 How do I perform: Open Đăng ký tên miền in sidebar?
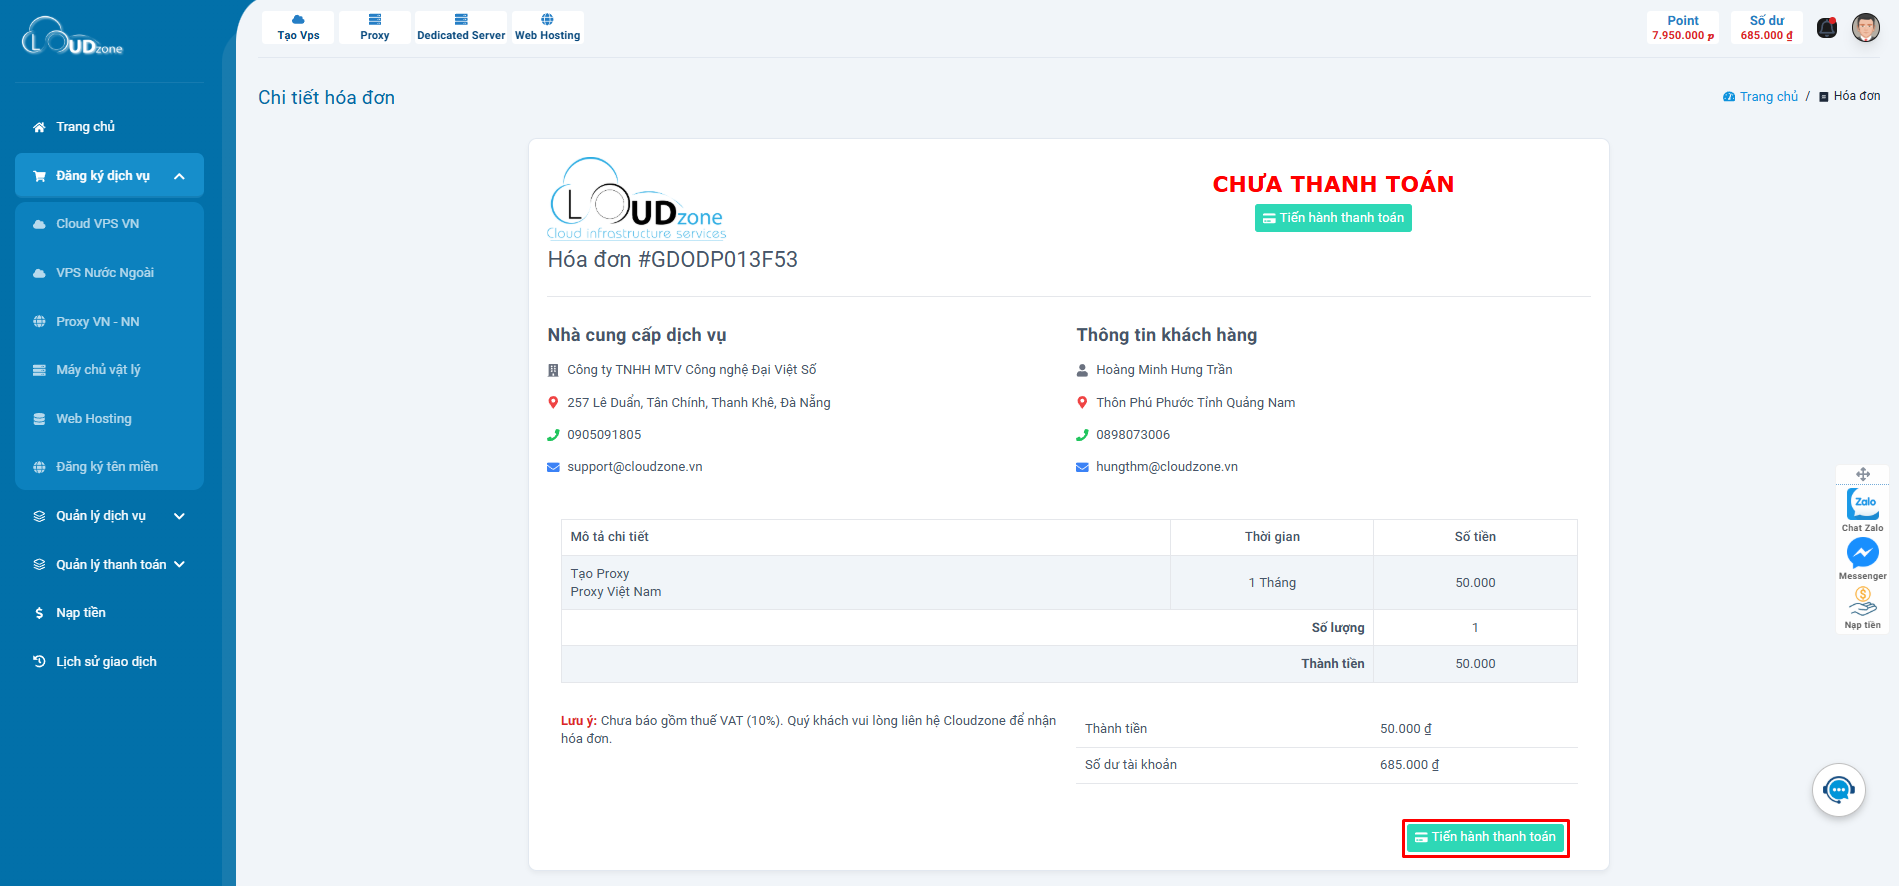tap(106, 467)
